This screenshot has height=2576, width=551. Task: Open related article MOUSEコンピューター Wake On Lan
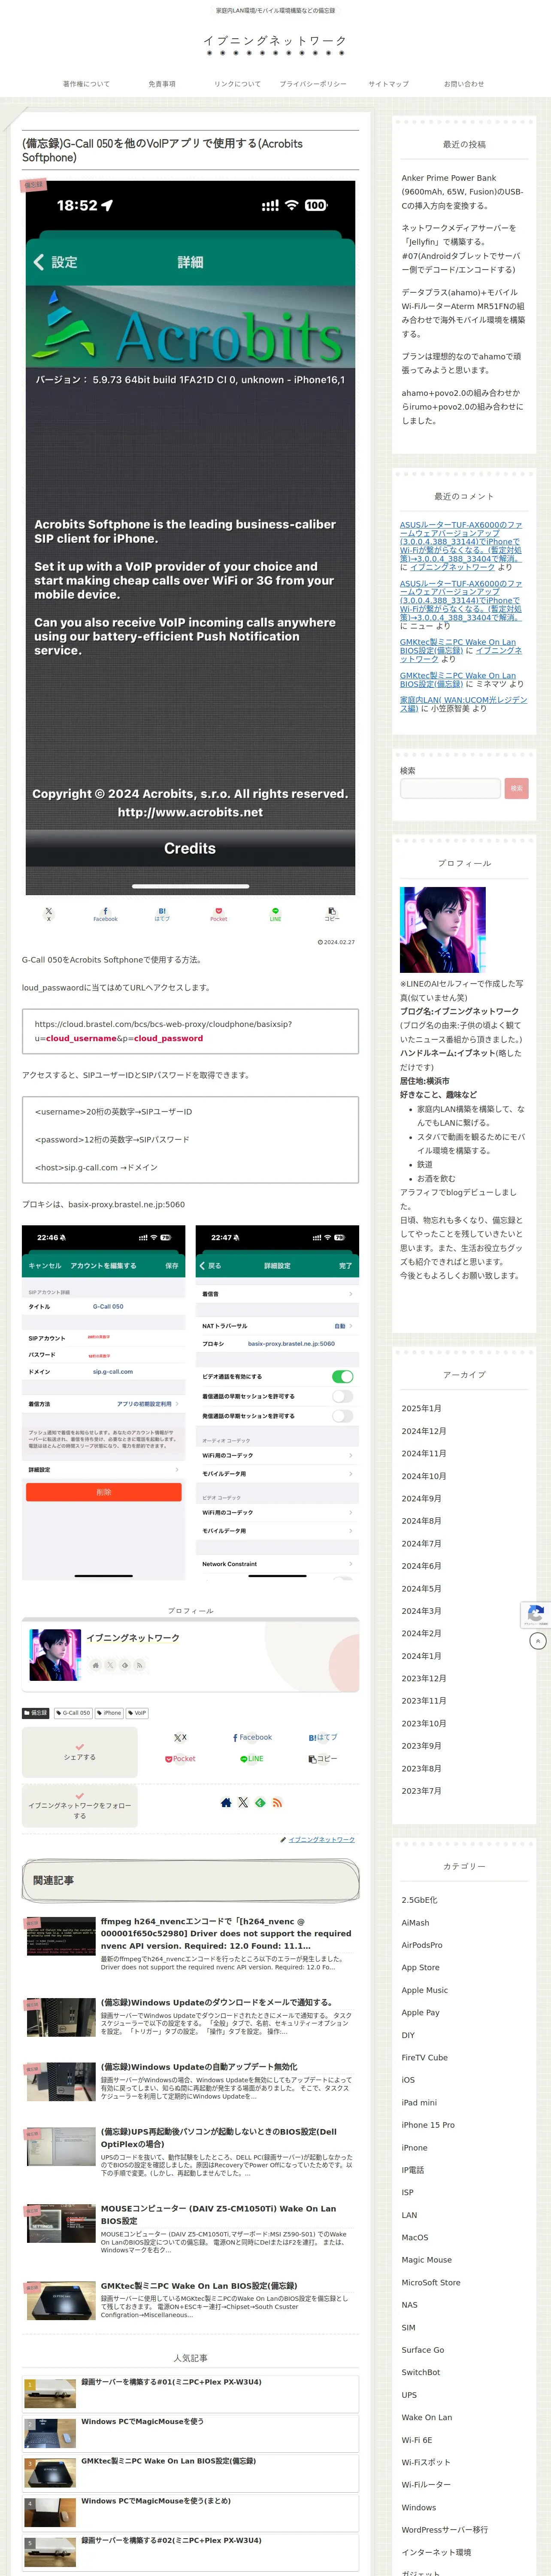click(190, 2229)
